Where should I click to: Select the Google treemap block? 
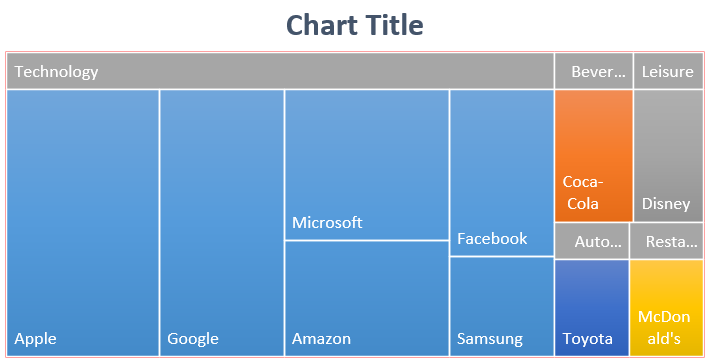coord(222,223)
